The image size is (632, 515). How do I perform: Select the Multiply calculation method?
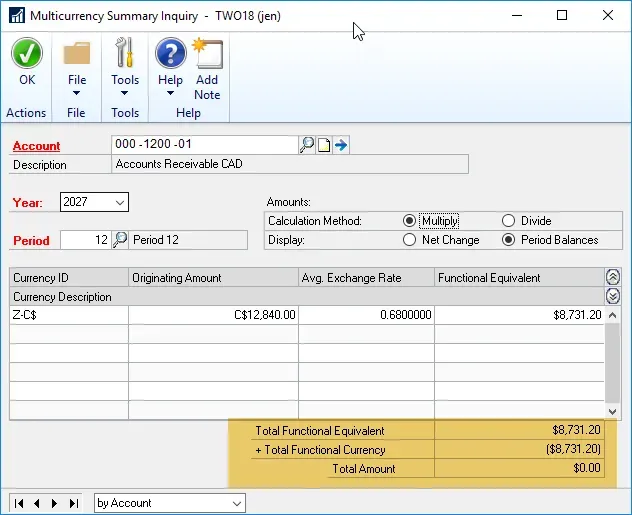pyautogui.click(x=409, y=221)
